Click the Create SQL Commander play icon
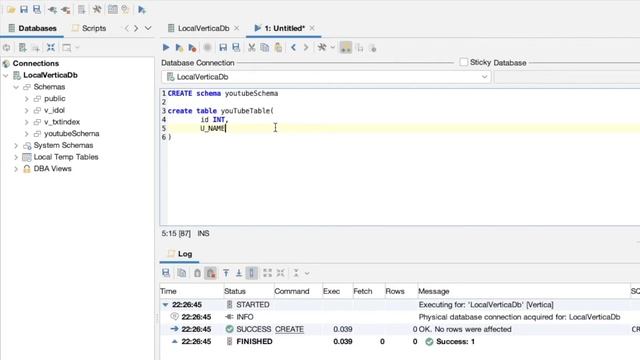 142,9
